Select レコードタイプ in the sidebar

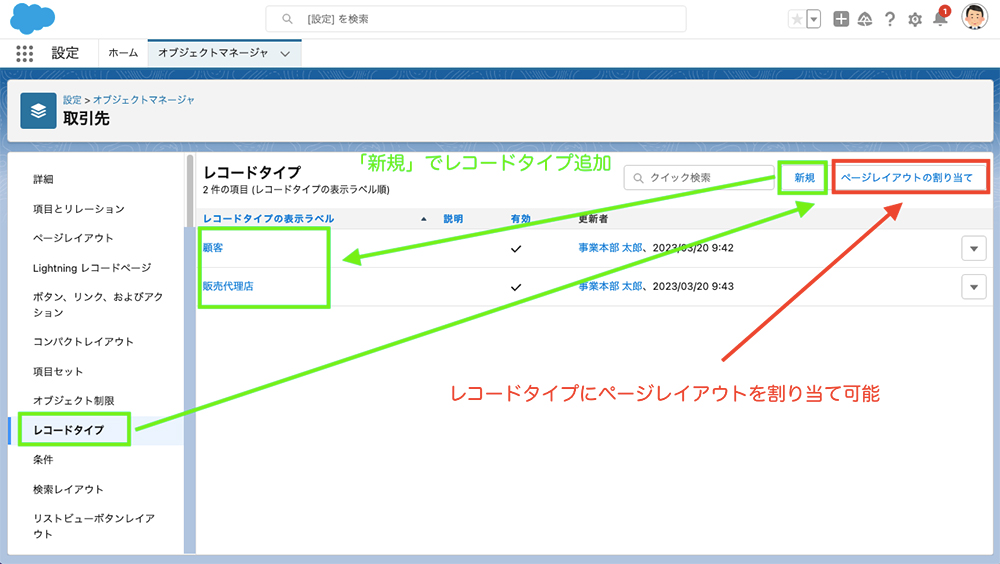(x=69, y=430)
